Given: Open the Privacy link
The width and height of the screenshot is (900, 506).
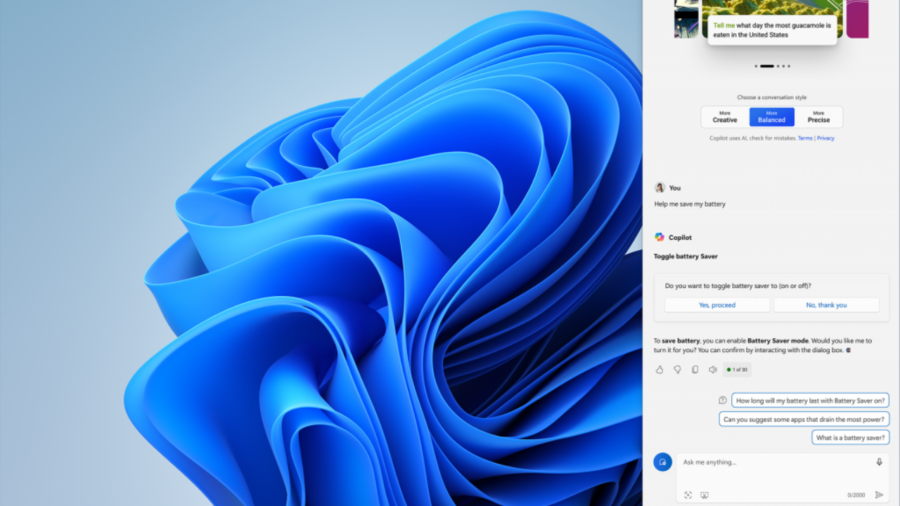Looking at the screenshot, I should pyautogui.click(x=826, y=138).
